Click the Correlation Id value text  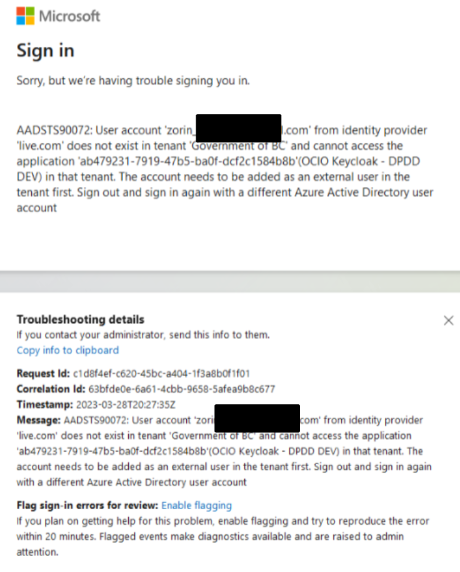[x=182, y=389]
